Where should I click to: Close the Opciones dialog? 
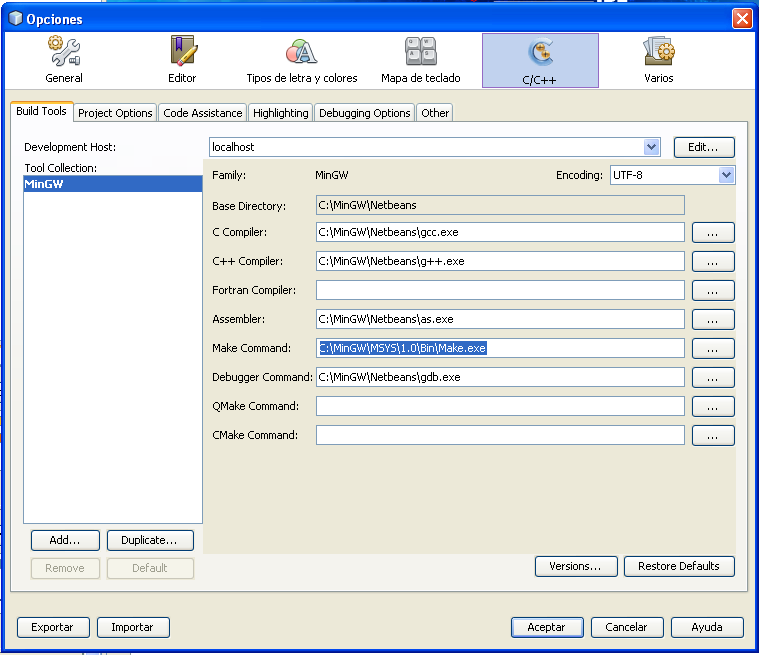(742, 19)
